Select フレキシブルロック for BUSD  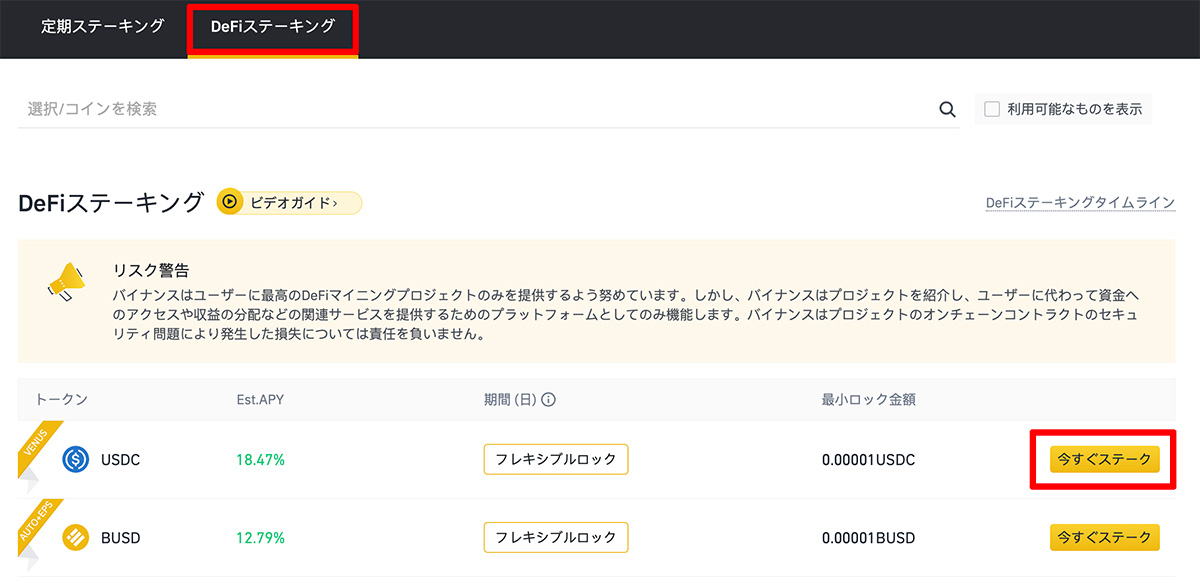pyautogui.click(x=556, y=537)
